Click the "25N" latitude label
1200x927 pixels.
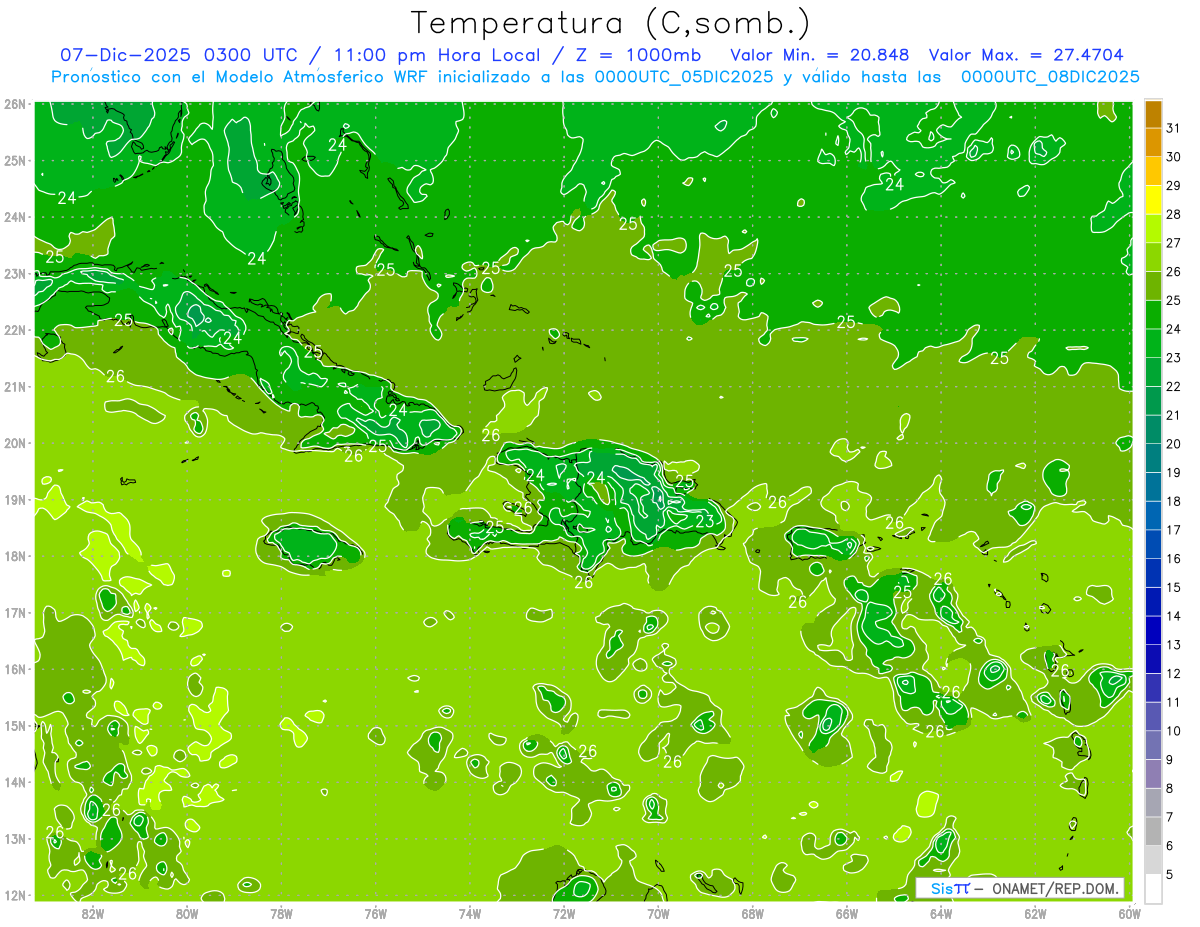pos(15,160)
